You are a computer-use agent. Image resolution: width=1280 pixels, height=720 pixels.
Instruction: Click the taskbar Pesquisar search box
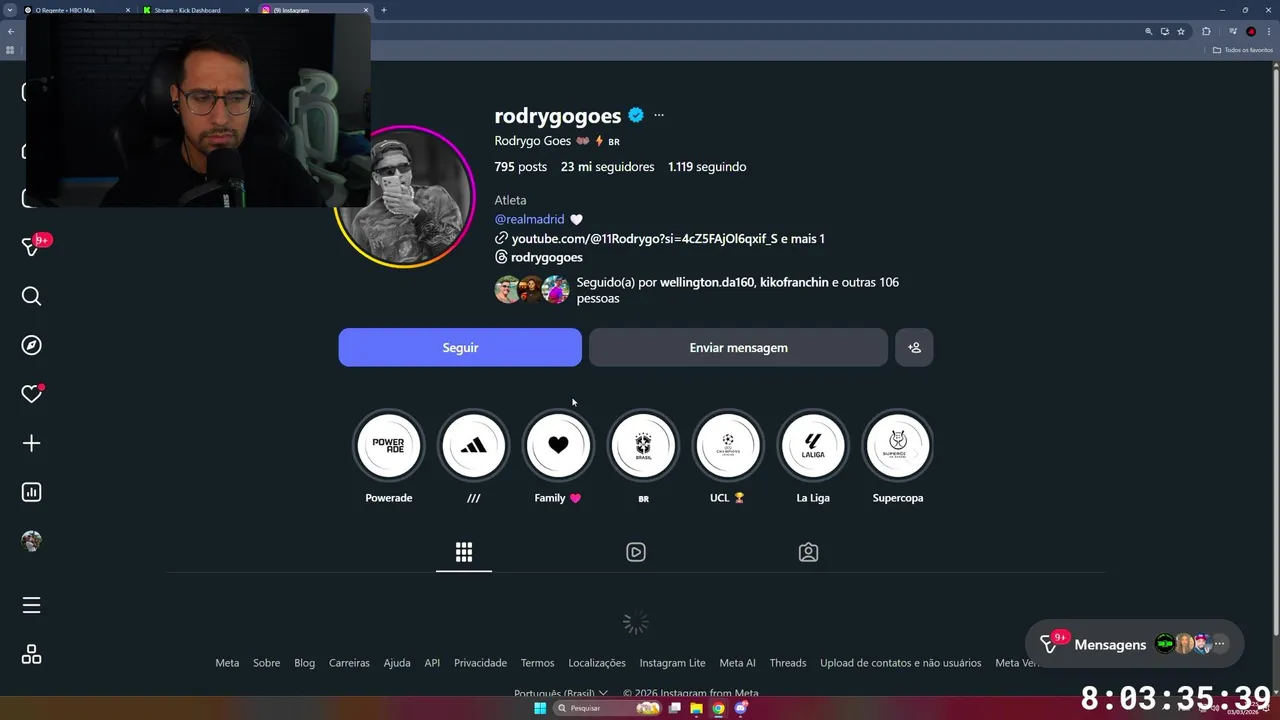608,708
